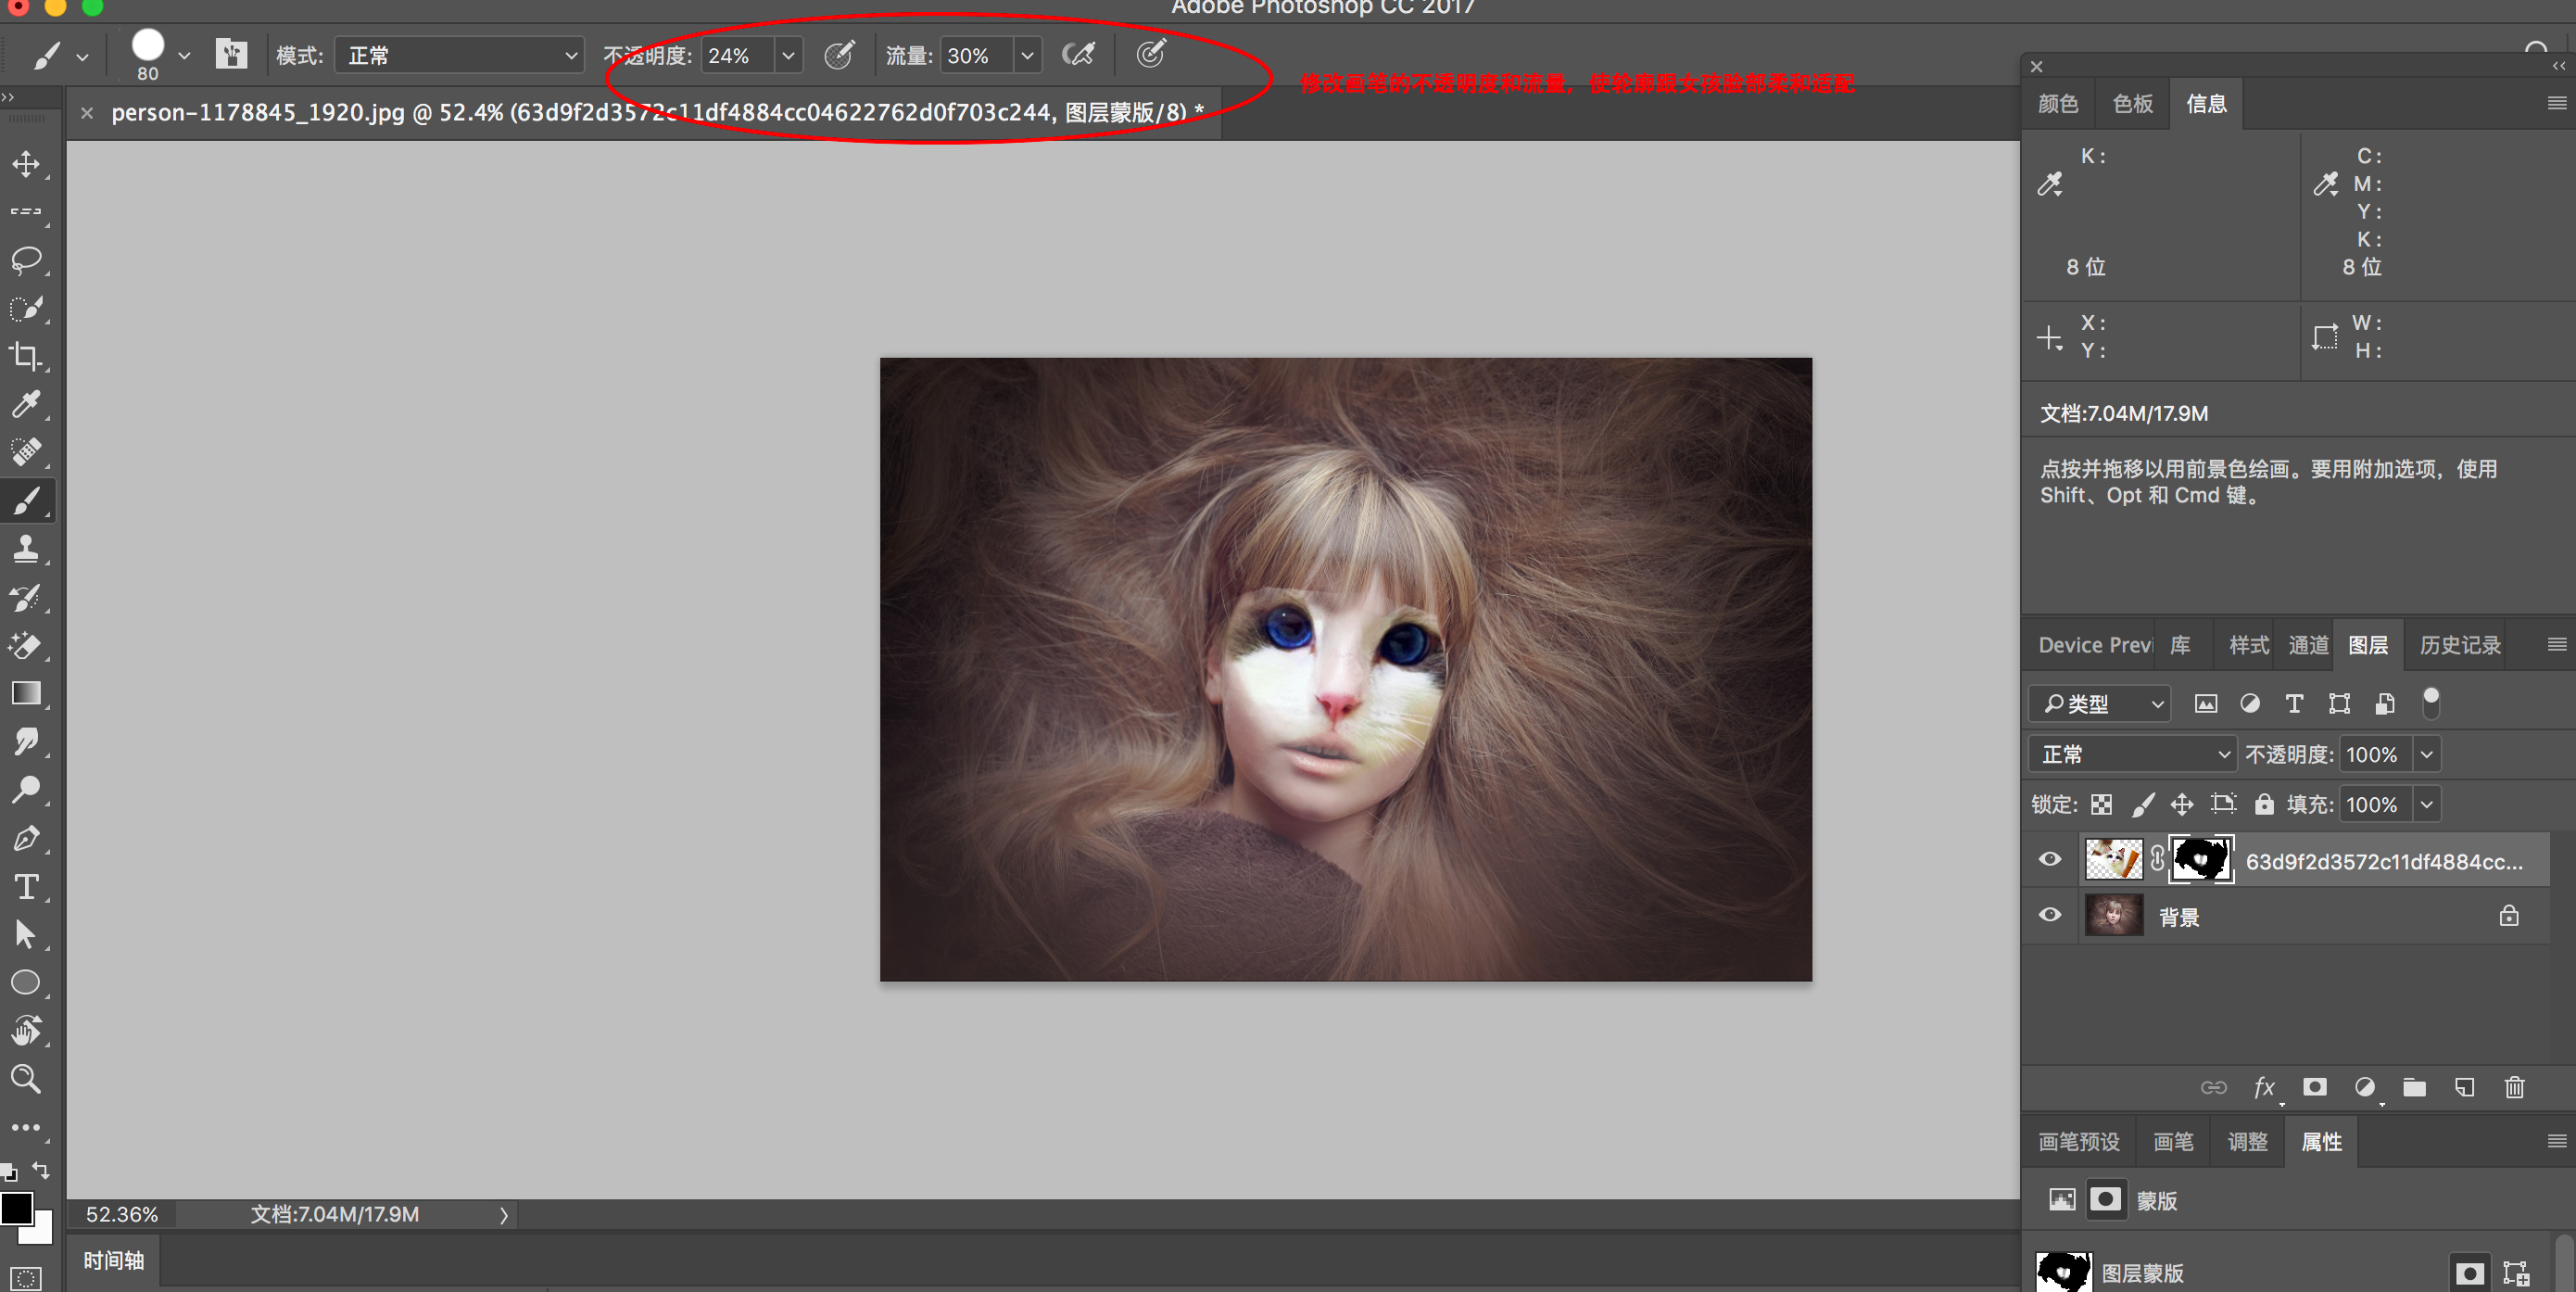Image resolution: width=2576 pixels, height=1292 pixels.
Task: Open the layer blend mode 正常 dropdown
Action: point(2132,754)
